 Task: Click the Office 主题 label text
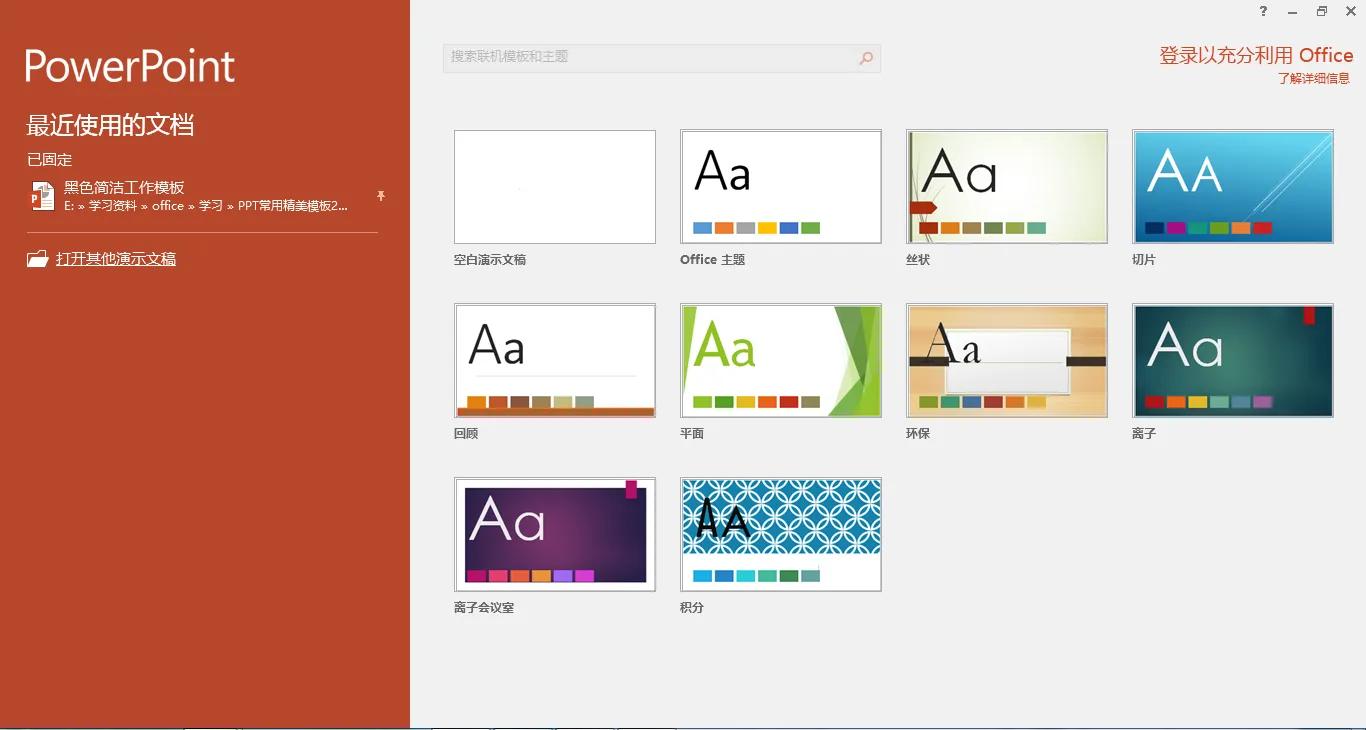(713, 260)
